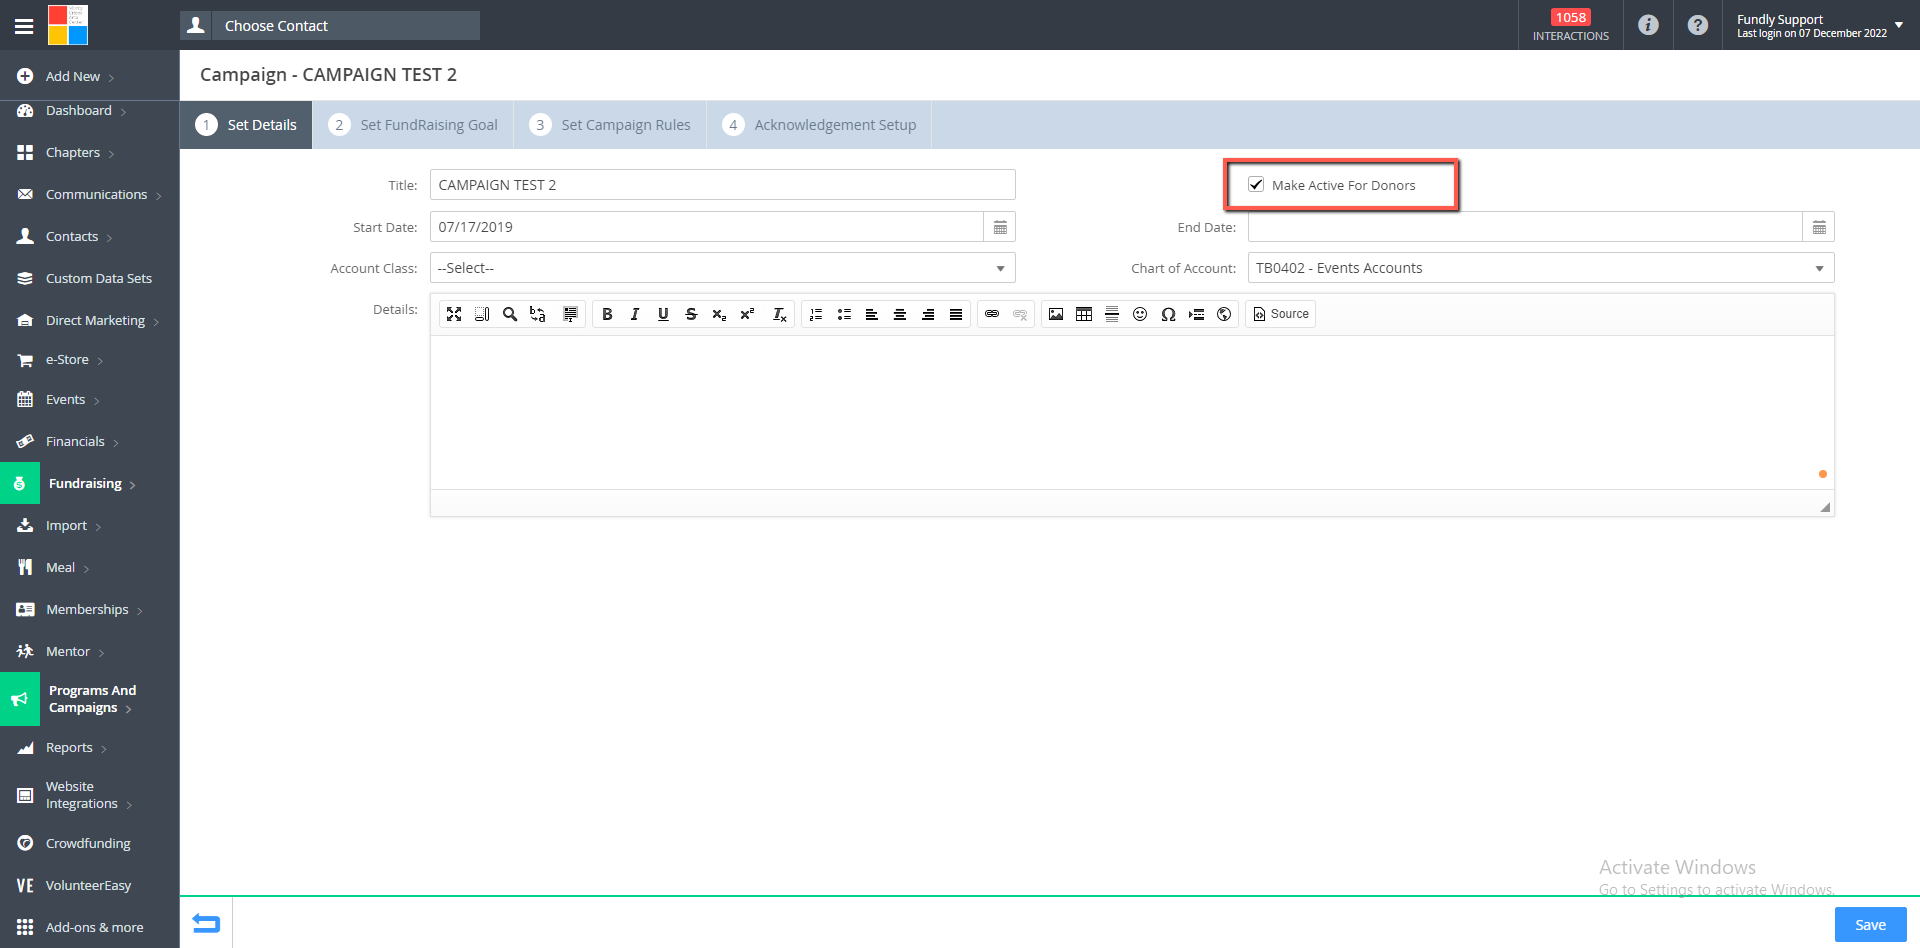Viewport: 1920px width, 948px height.
Task: Click the globe icon in editor toolbar
Action: (1224, 314)
